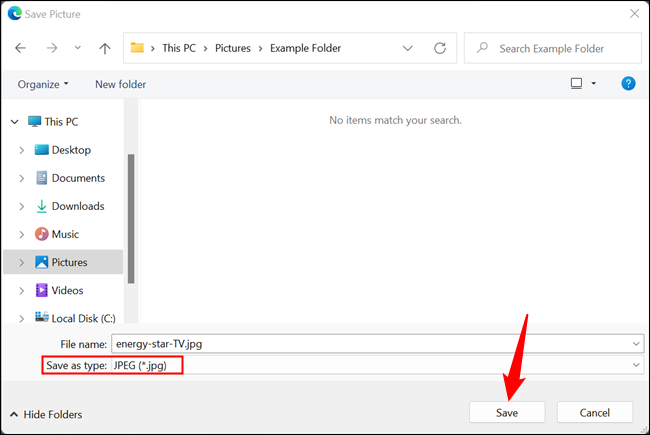Expand the Videos tree node

pos(22,291)
